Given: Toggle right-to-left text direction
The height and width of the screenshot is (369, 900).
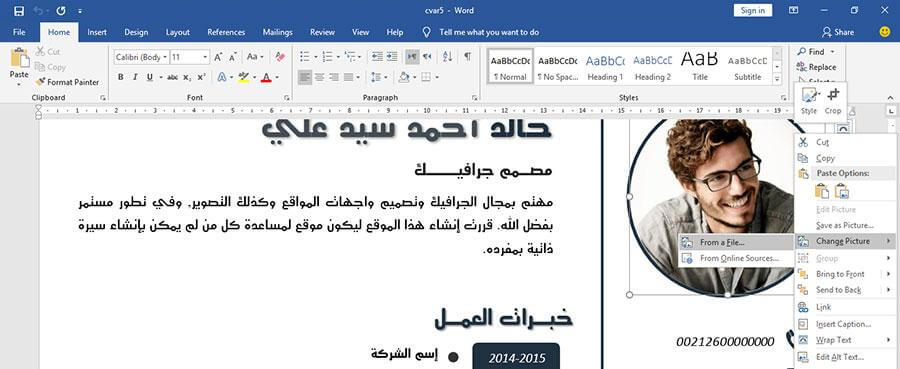Looking at the screenshot, I should (426, 57).
